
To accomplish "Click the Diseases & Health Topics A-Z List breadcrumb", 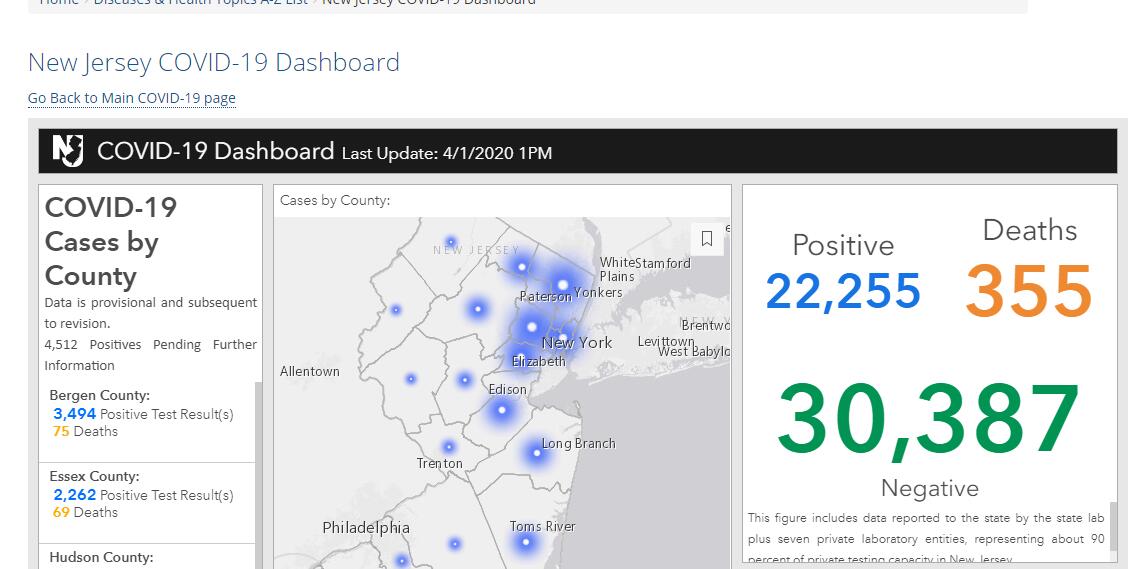I will tap(201, 2).
